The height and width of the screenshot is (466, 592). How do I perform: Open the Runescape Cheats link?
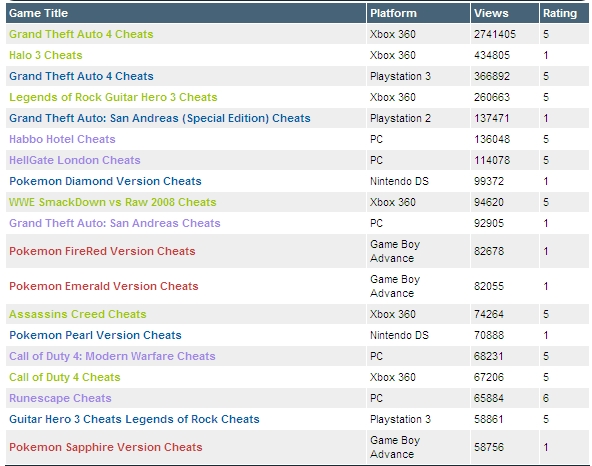[60, 398]
